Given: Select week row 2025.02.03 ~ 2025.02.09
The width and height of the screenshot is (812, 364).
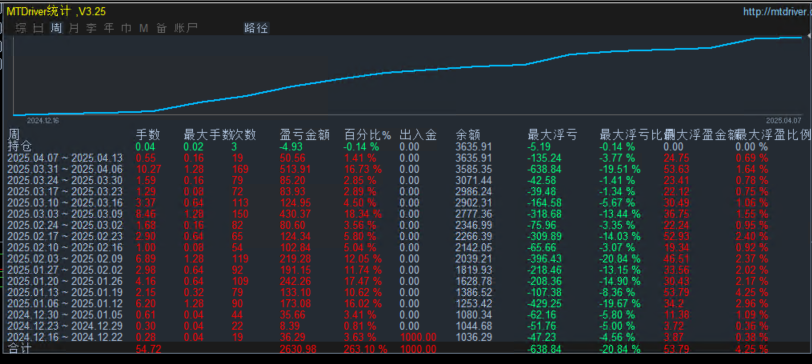Looking at the screenshot, I should [x=65, y=259].
